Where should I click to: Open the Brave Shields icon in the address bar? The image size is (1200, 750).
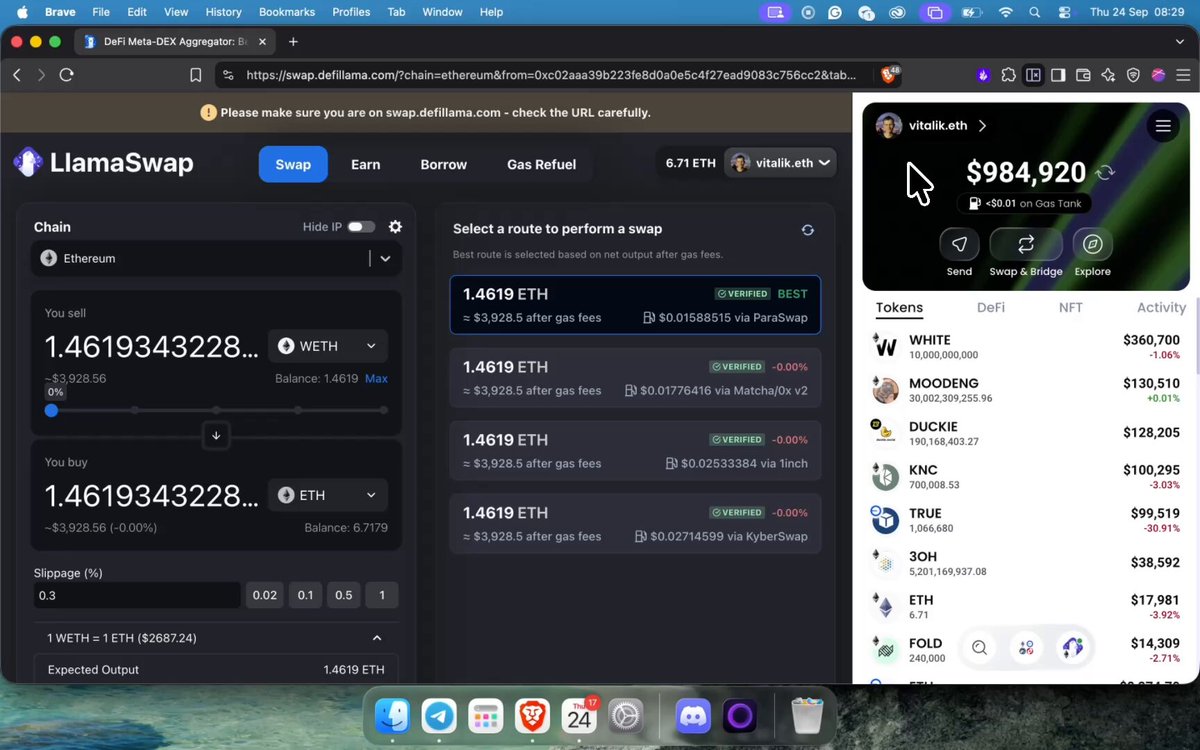point(888,75)
